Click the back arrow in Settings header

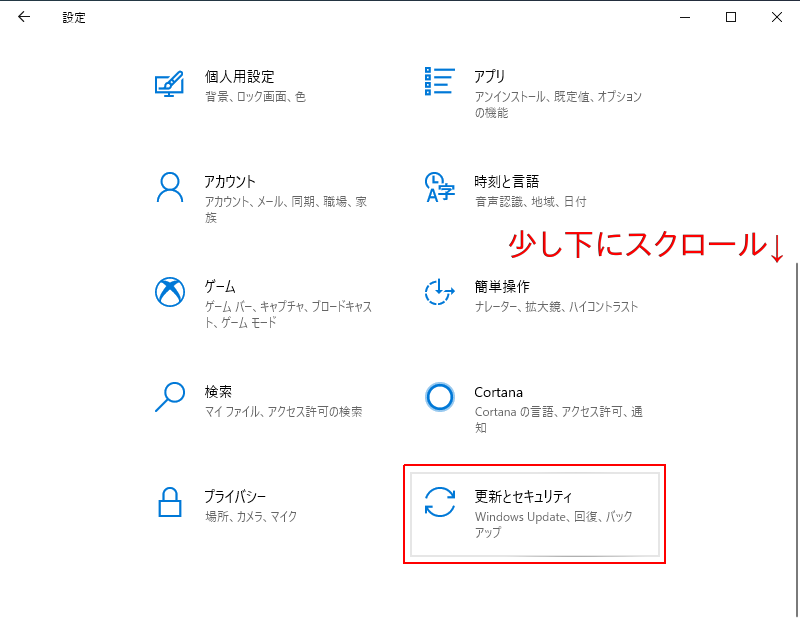tap(24, 17)
